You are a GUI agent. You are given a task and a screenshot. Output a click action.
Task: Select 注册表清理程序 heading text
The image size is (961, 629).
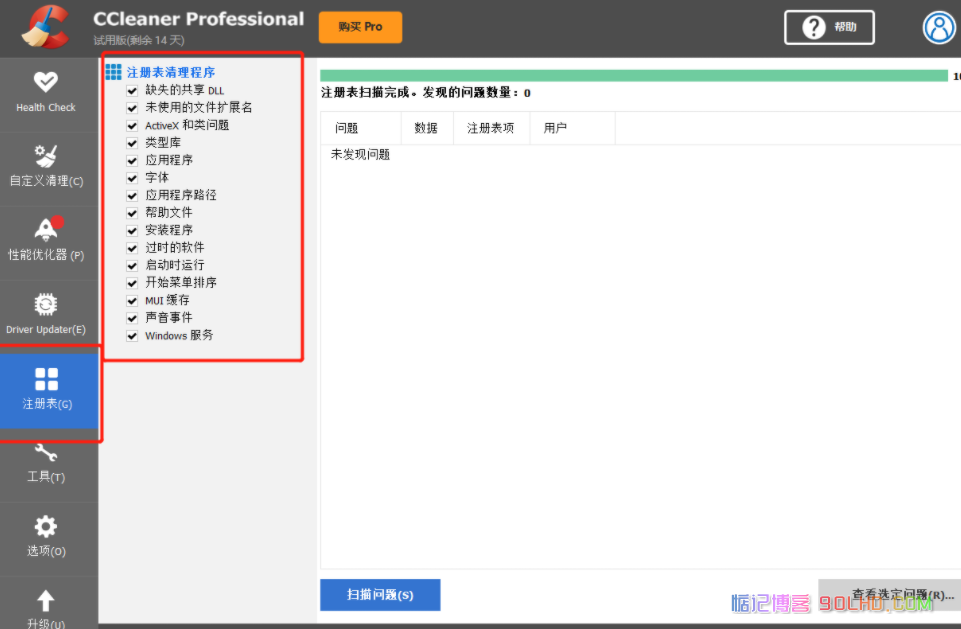[171, 72]
